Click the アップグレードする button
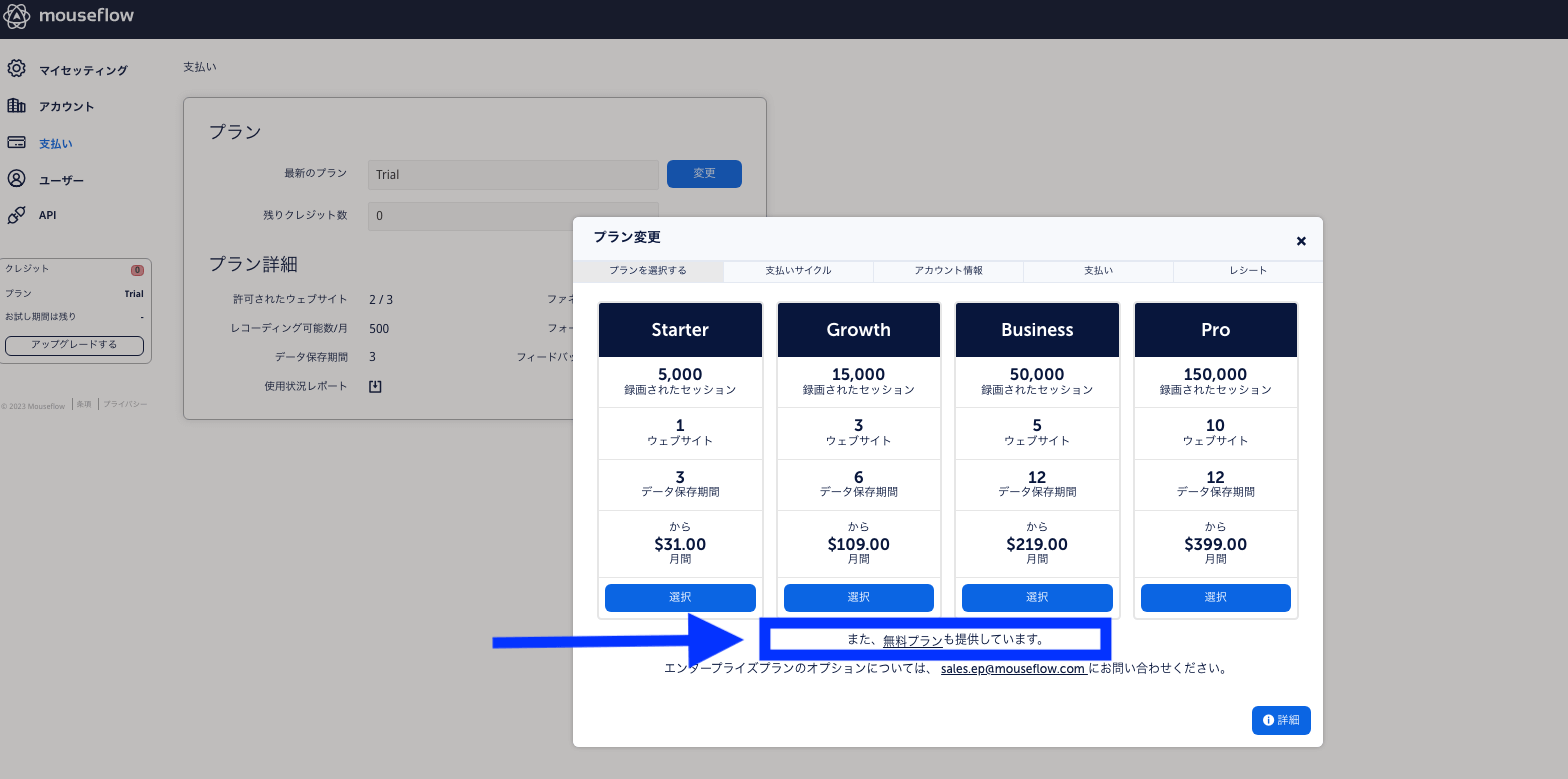Screen dimensions: 1568x779 click(x=74, y=345)
